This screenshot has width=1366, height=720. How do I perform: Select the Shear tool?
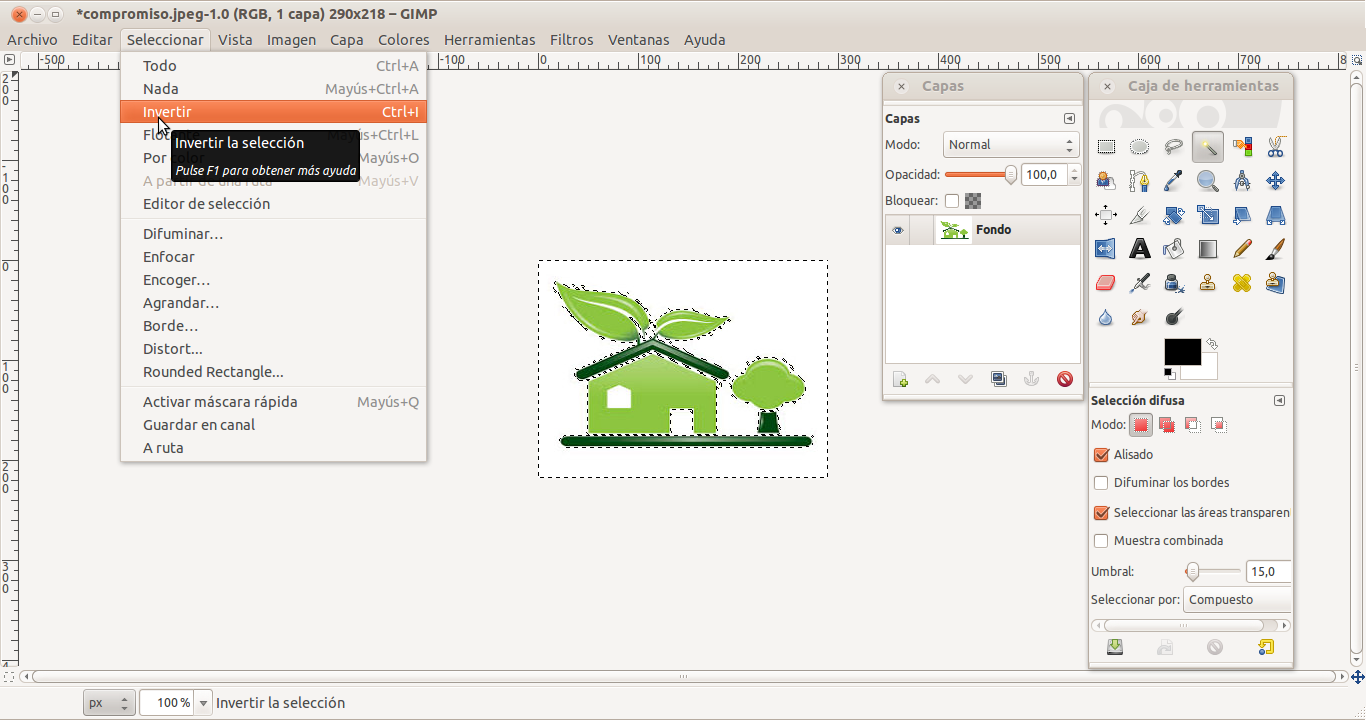tap(1242, 215)
